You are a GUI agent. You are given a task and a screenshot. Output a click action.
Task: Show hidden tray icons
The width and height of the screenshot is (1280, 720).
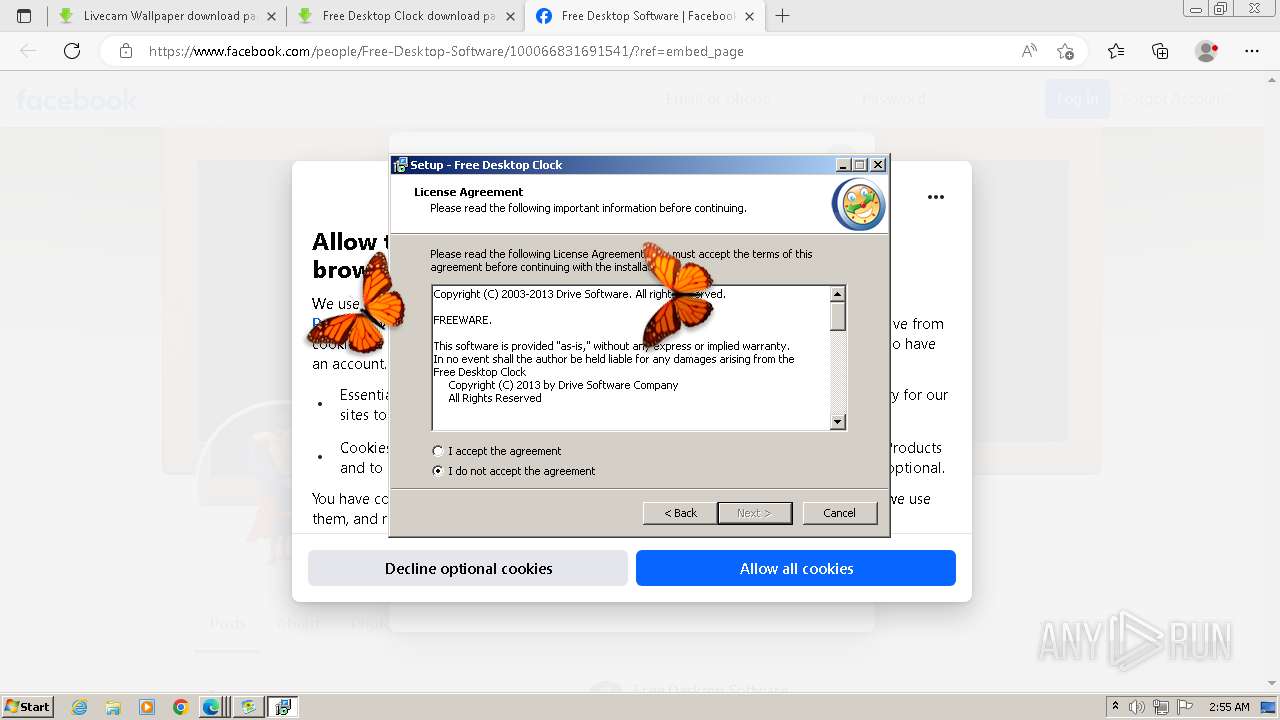(x=1116, y=707)
